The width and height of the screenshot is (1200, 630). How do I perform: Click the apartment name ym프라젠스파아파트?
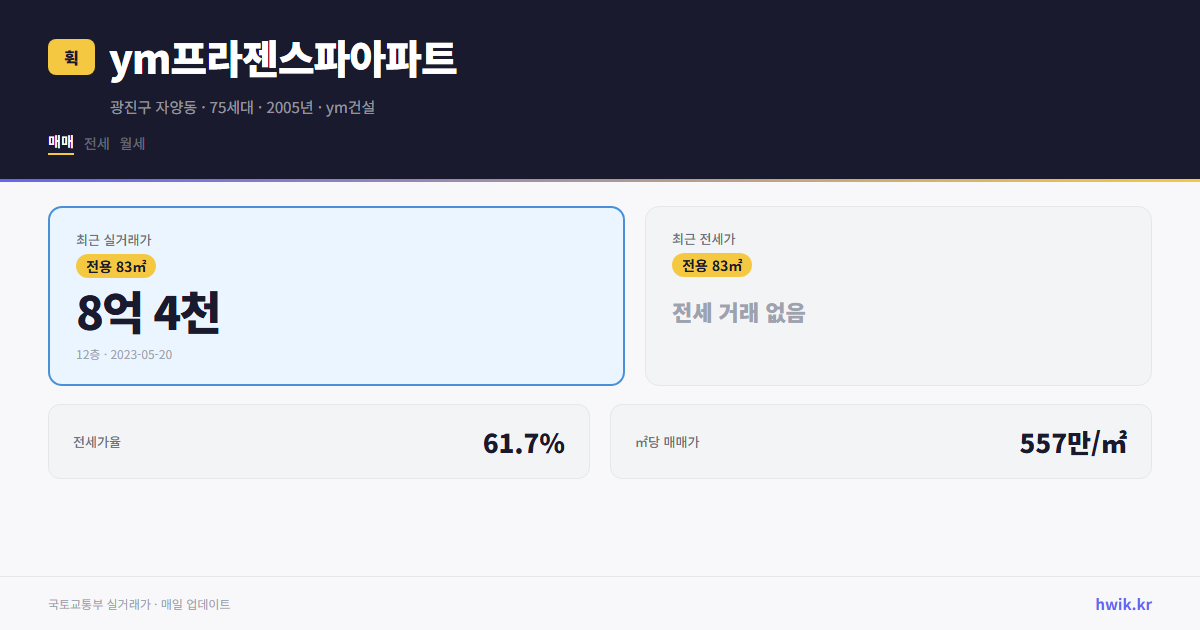(x=283, y=60)
